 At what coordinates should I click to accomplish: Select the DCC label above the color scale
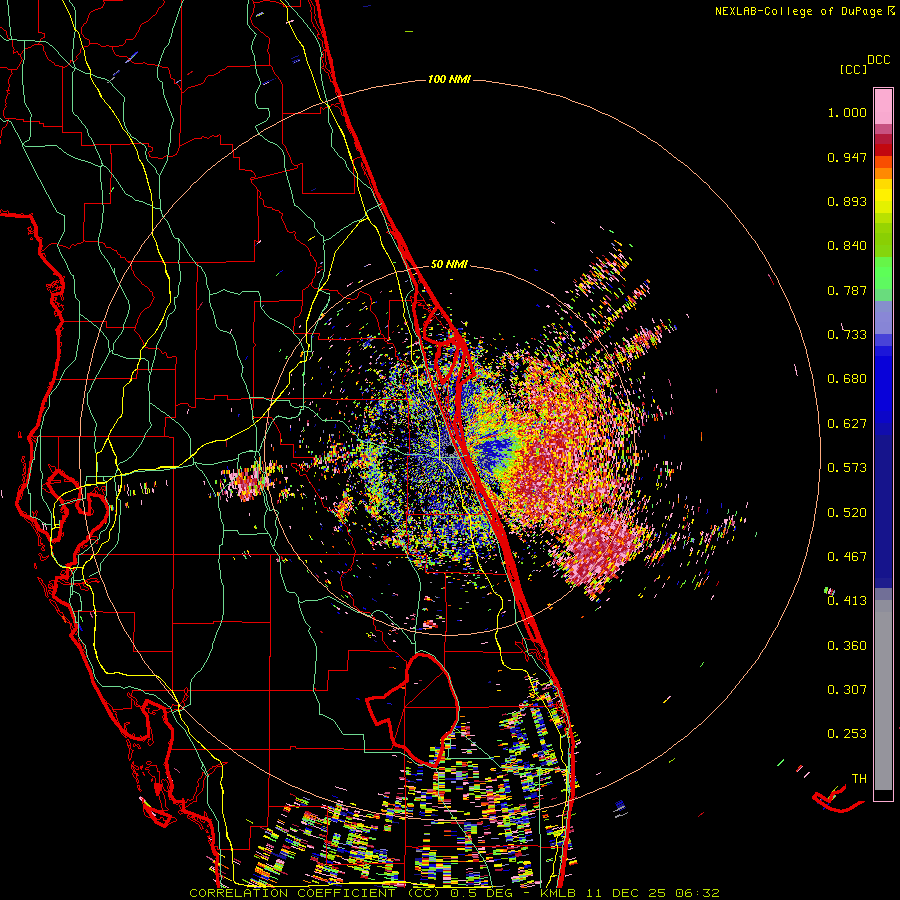point(878,60)
